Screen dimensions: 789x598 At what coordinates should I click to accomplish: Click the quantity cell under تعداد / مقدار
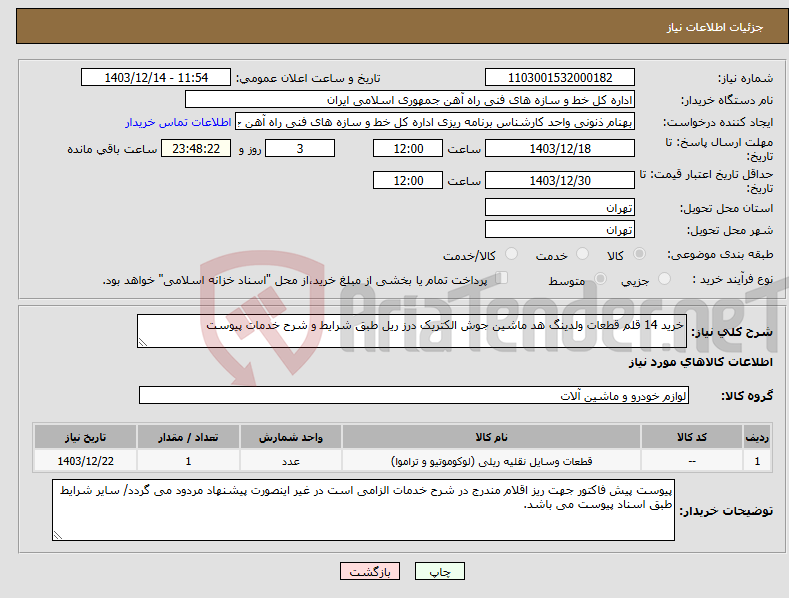[x=188, y=461]
